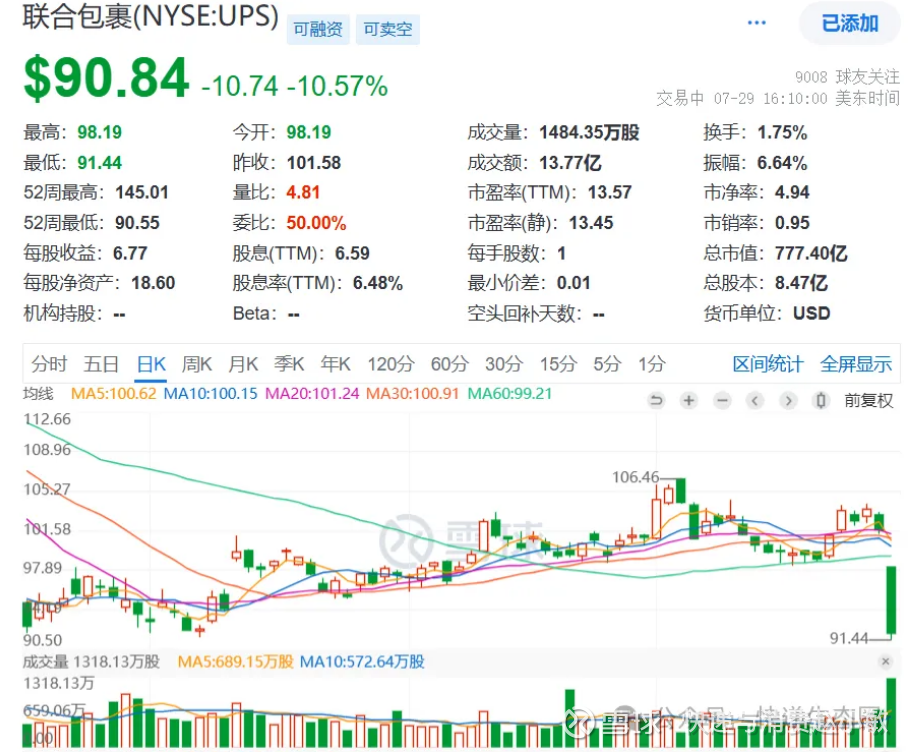
Task: Select the 年K chart tab
Action: coord(335,364)
